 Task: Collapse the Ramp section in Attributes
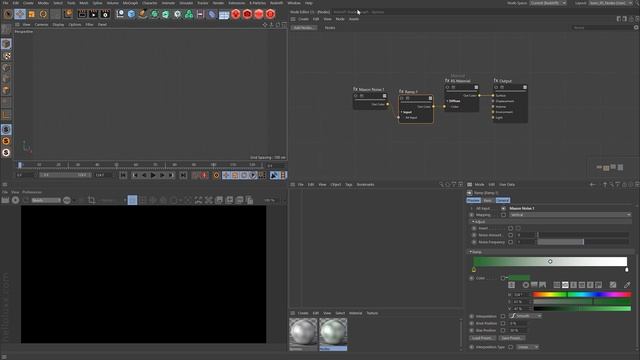point(471,252)
